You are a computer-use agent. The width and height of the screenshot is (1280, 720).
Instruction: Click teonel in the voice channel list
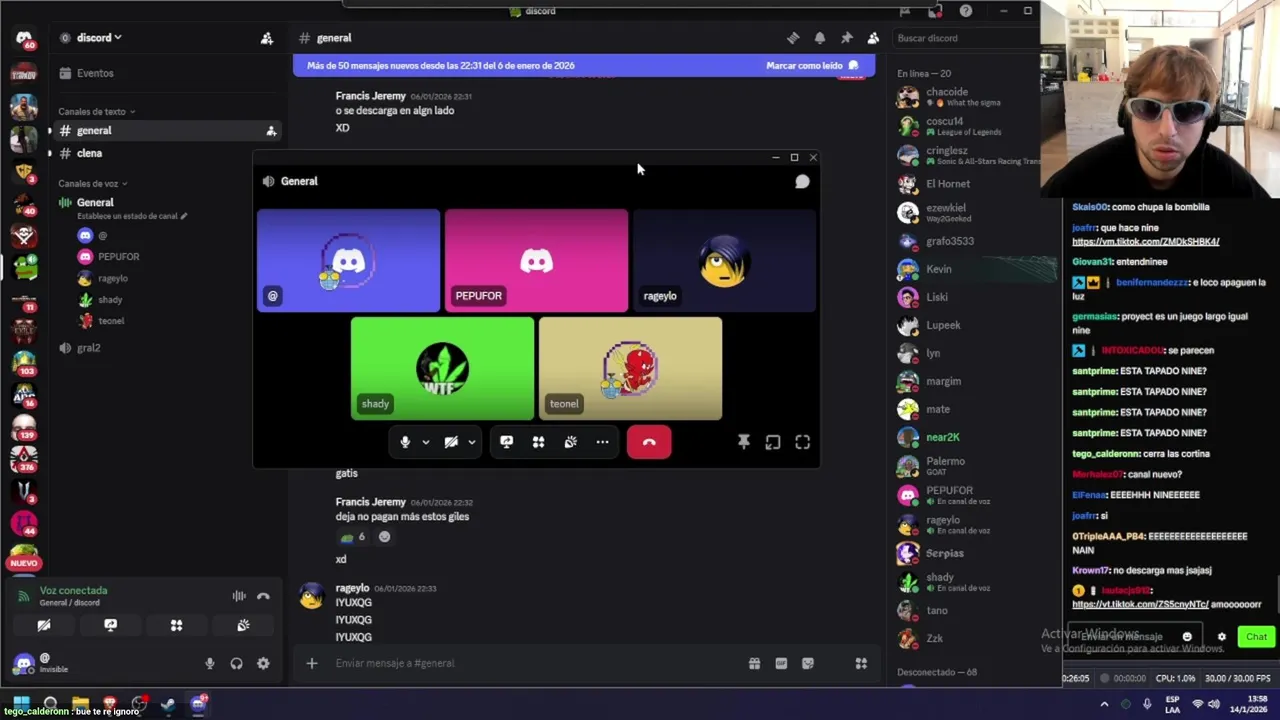point(111,321)
